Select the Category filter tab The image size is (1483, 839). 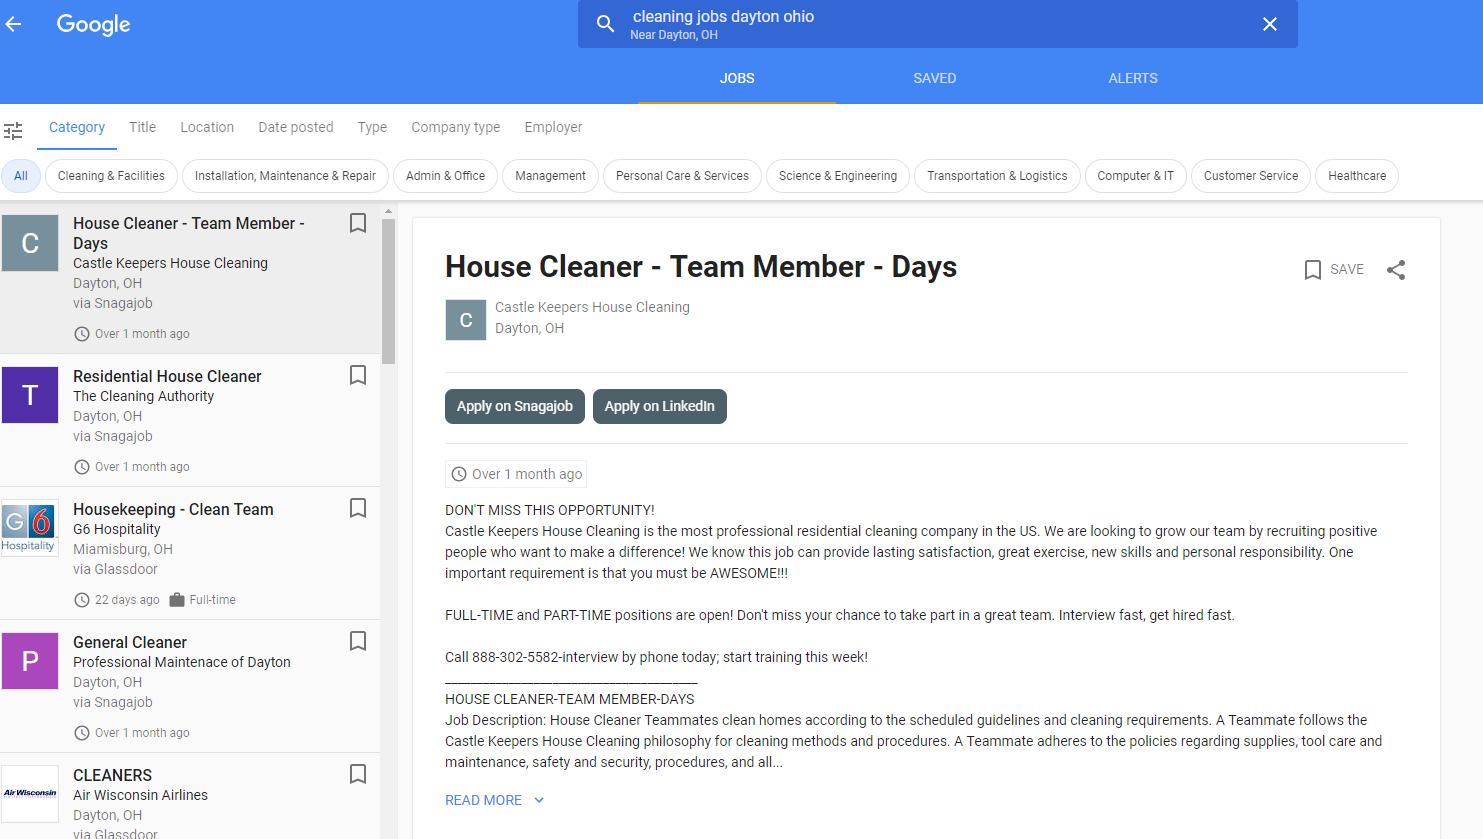click(x=77, y=127)
